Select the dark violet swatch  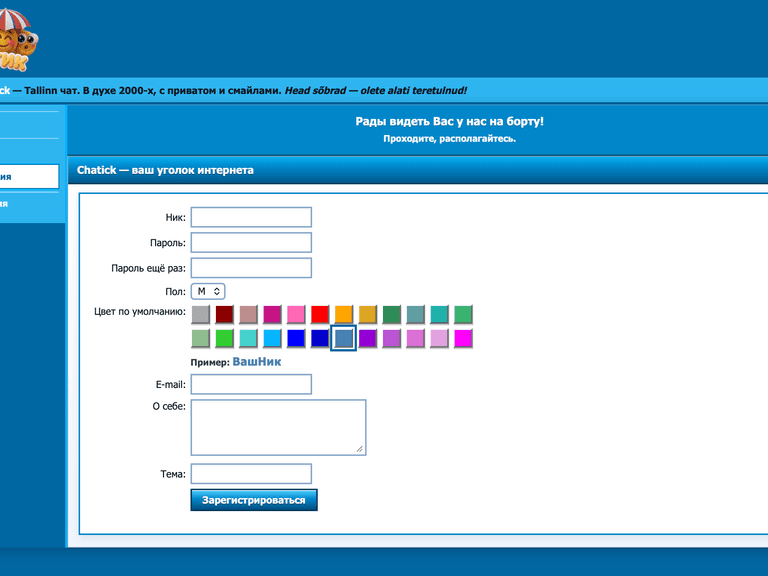tap(368, 338)
